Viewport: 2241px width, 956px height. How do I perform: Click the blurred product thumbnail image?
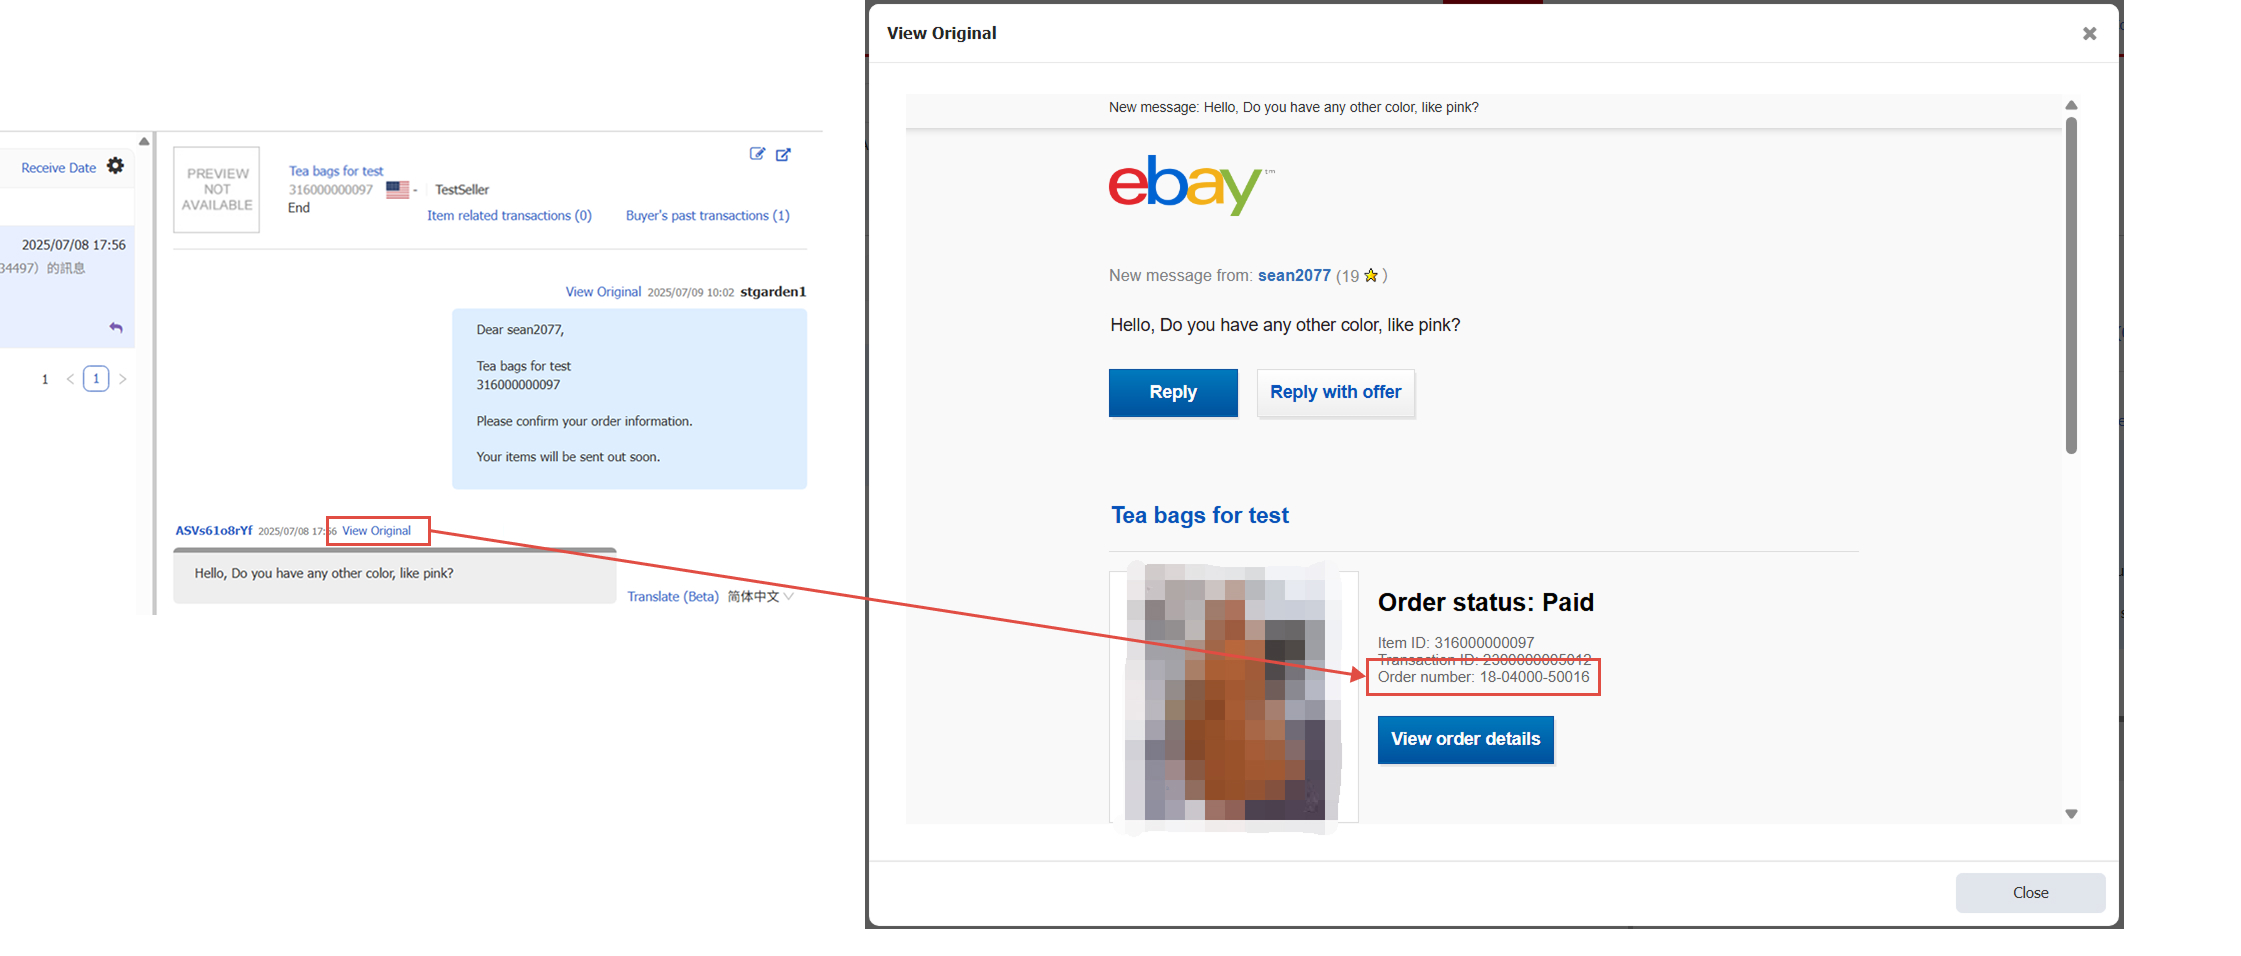tap(1233, 697)
